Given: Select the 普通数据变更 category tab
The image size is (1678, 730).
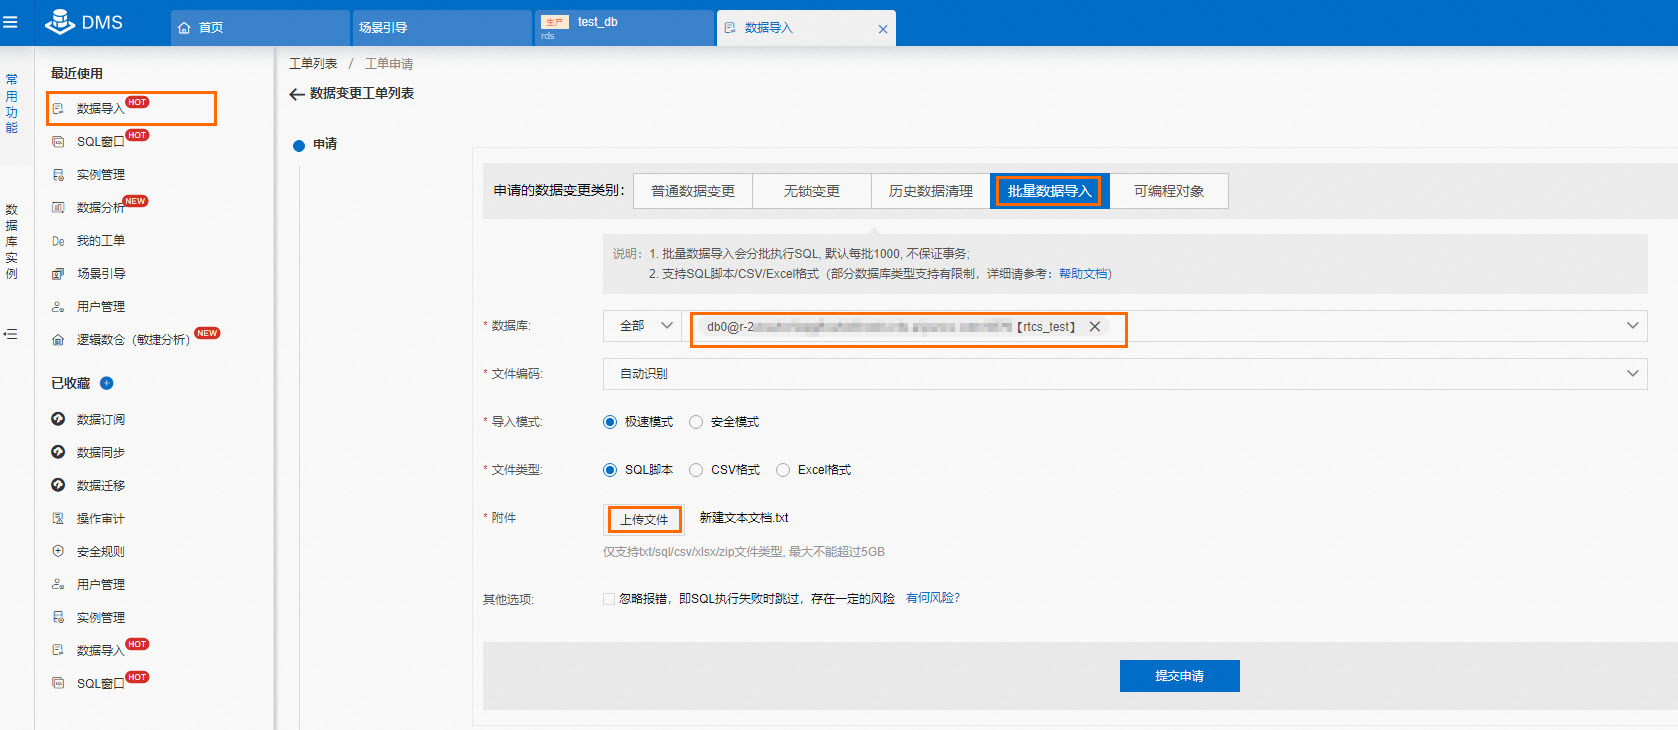Looking at the screenshot, I should pos(693,191).
